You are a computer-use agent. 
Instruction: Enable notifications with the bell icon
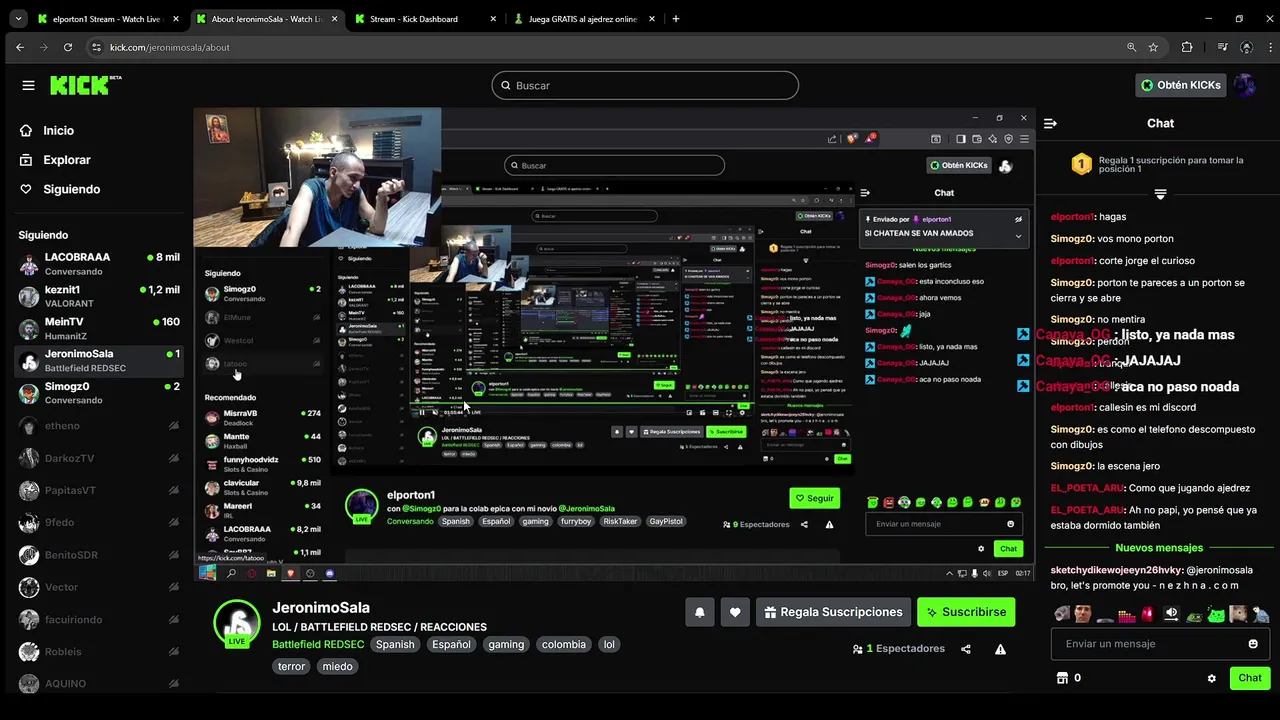(x=700, y=612)
